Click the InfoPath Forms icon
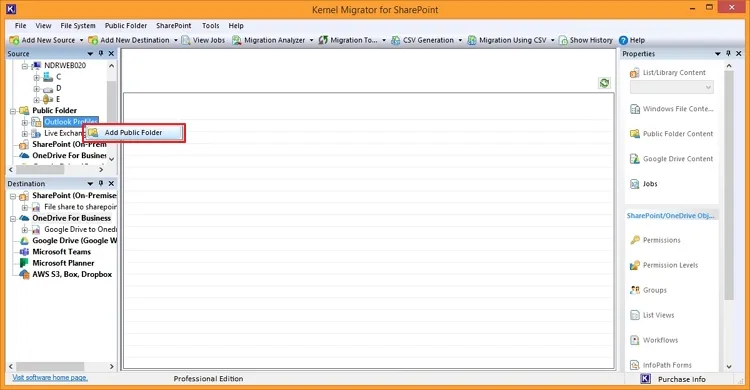The width and height of the screenshot is (750, 390). pos(635,365)
